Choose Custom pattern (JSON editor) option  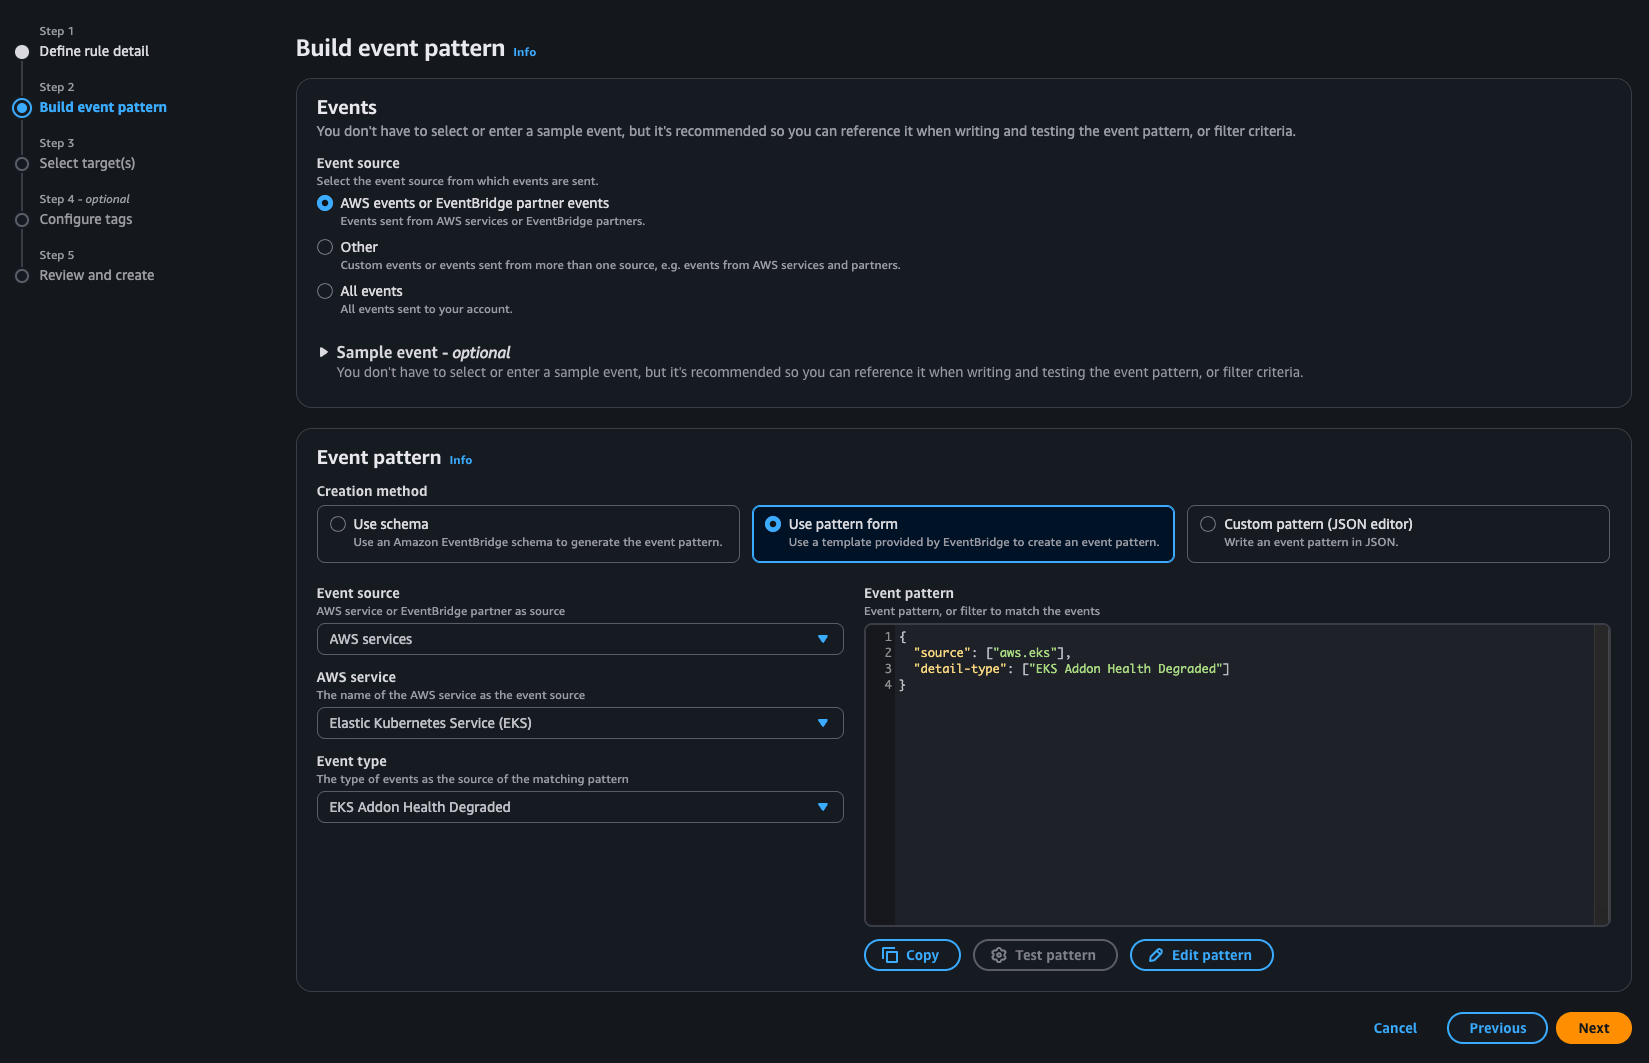coord(1208,524)
